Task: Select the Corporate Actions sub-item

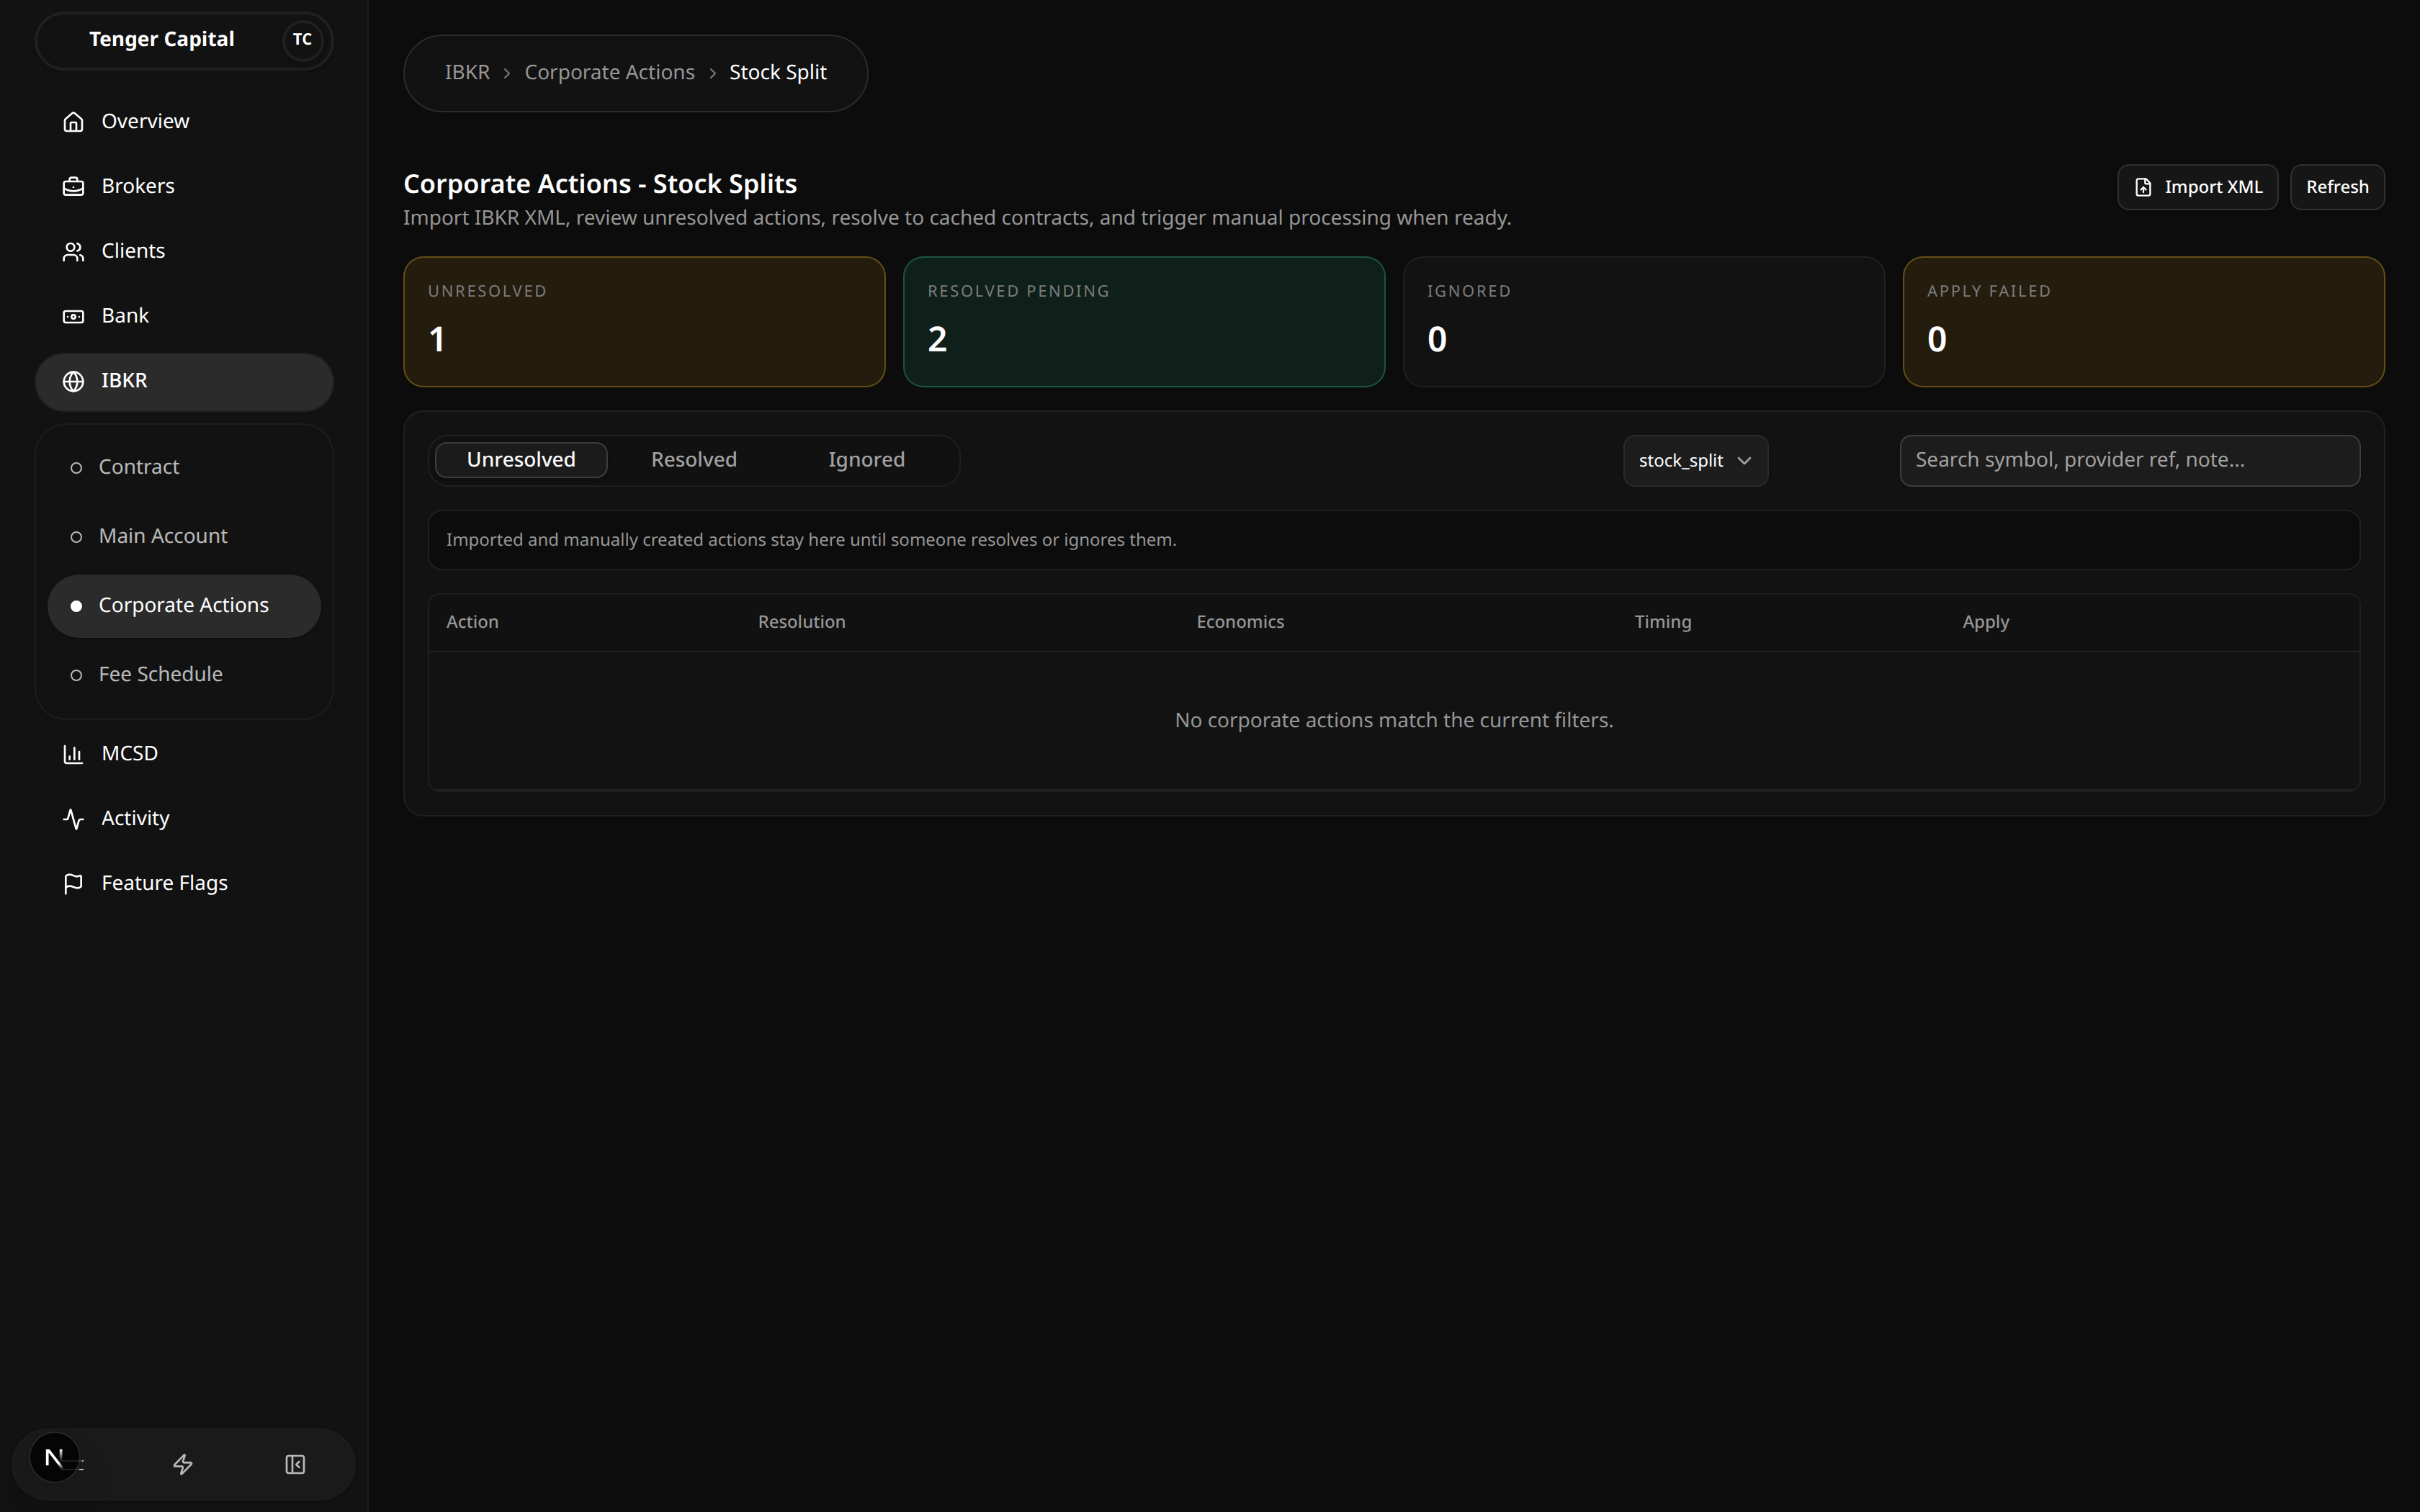Action: (x=184, y=606)
